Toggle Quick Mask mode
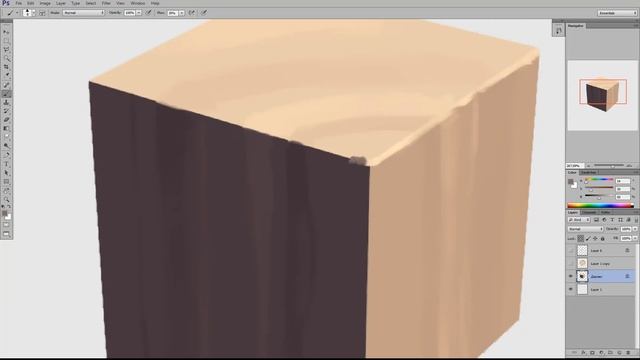640x360 pixels. tap(6, 225)
